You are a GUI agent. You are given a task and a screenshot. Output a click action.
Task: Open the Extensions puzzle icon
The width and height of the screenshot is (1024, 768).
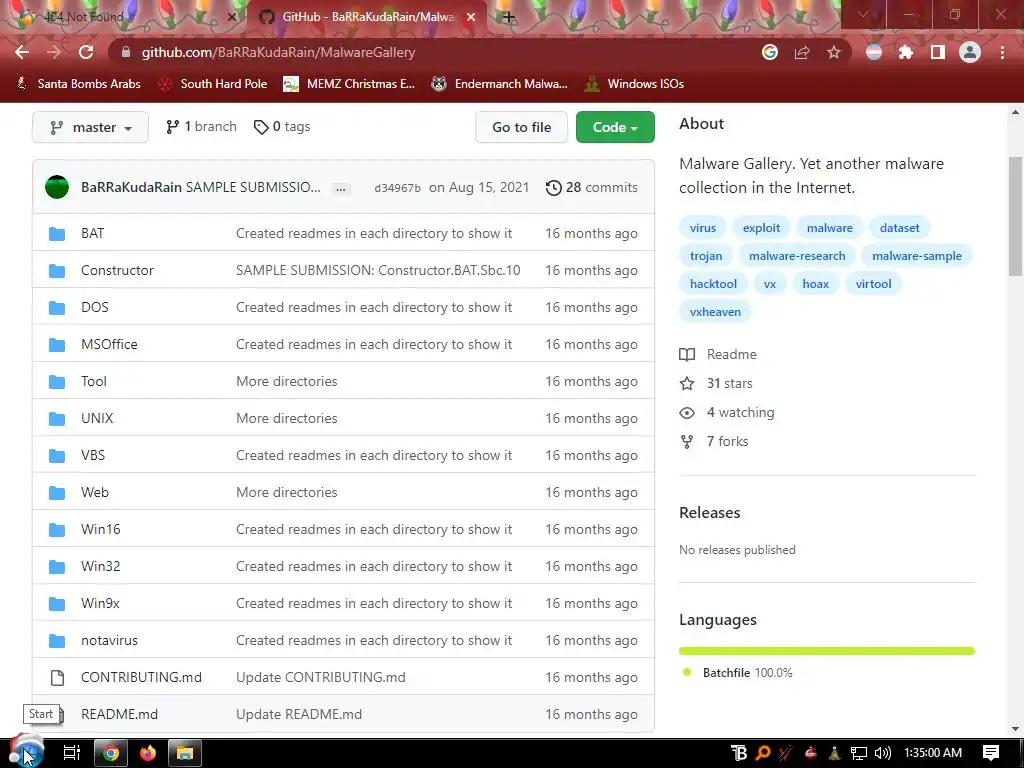[x=906, y=52]
